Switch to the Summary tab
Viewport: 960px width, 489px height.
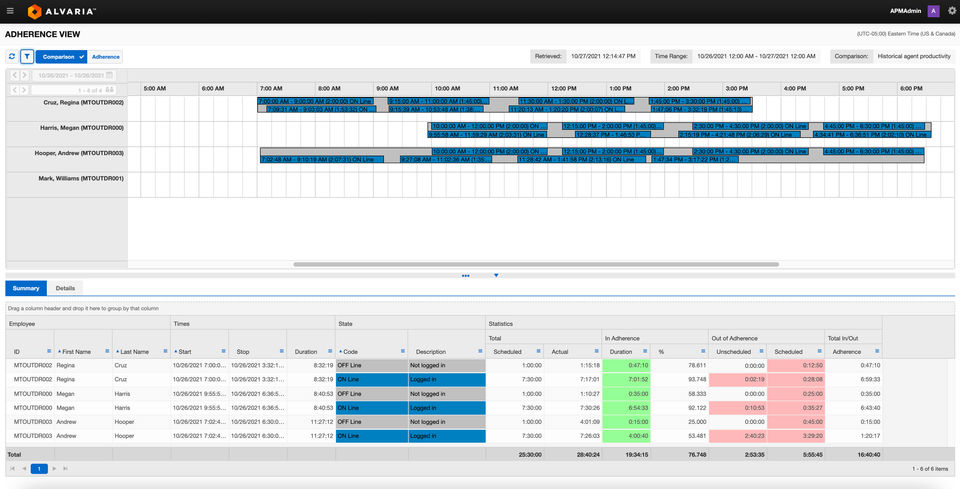click(x=26, y=288)
